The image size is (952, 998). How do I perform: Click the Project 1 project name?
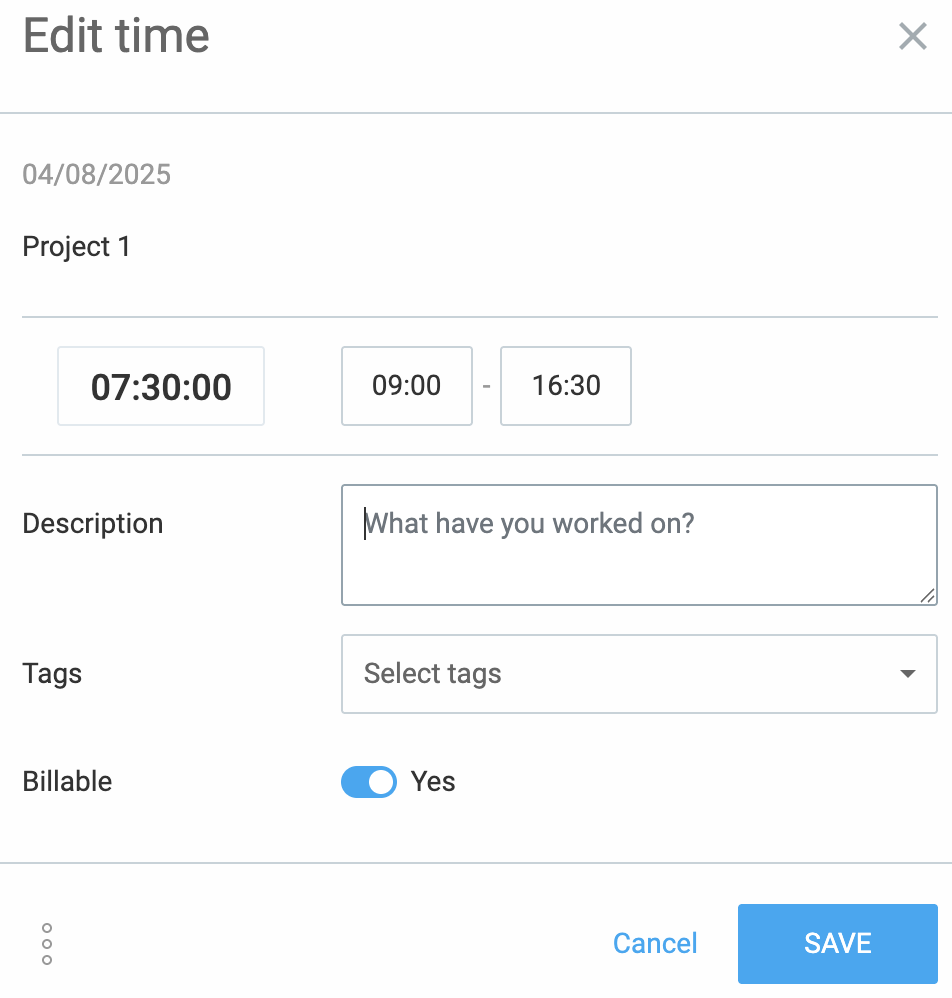(77, 247)
